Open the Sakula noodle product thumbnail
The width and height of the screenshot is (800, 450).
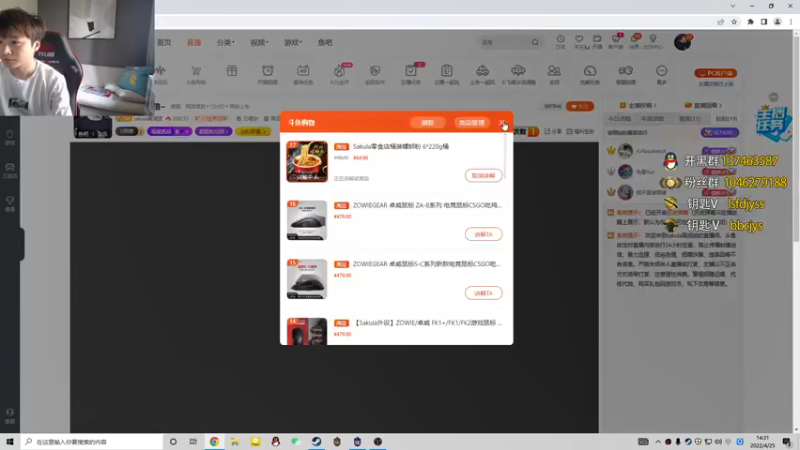tap(307, 162)
